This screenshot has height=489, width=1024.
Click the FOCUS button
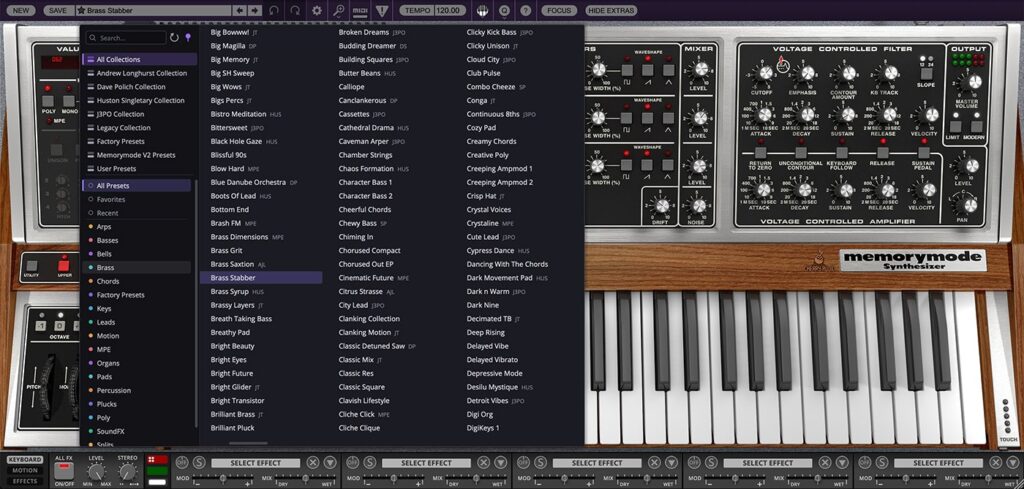[x=559, y=10]
